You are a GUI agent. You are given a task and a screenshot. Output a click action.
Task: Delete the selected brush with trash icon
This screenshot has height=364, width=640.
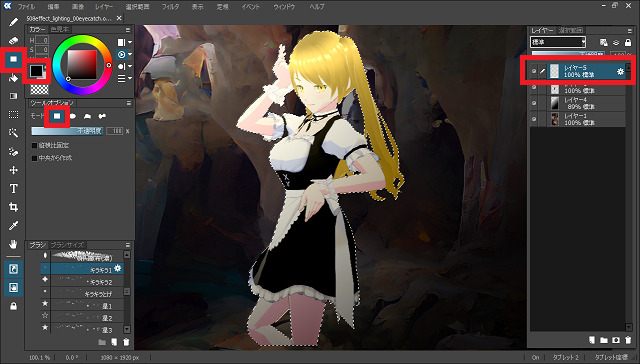coord(126,342)
